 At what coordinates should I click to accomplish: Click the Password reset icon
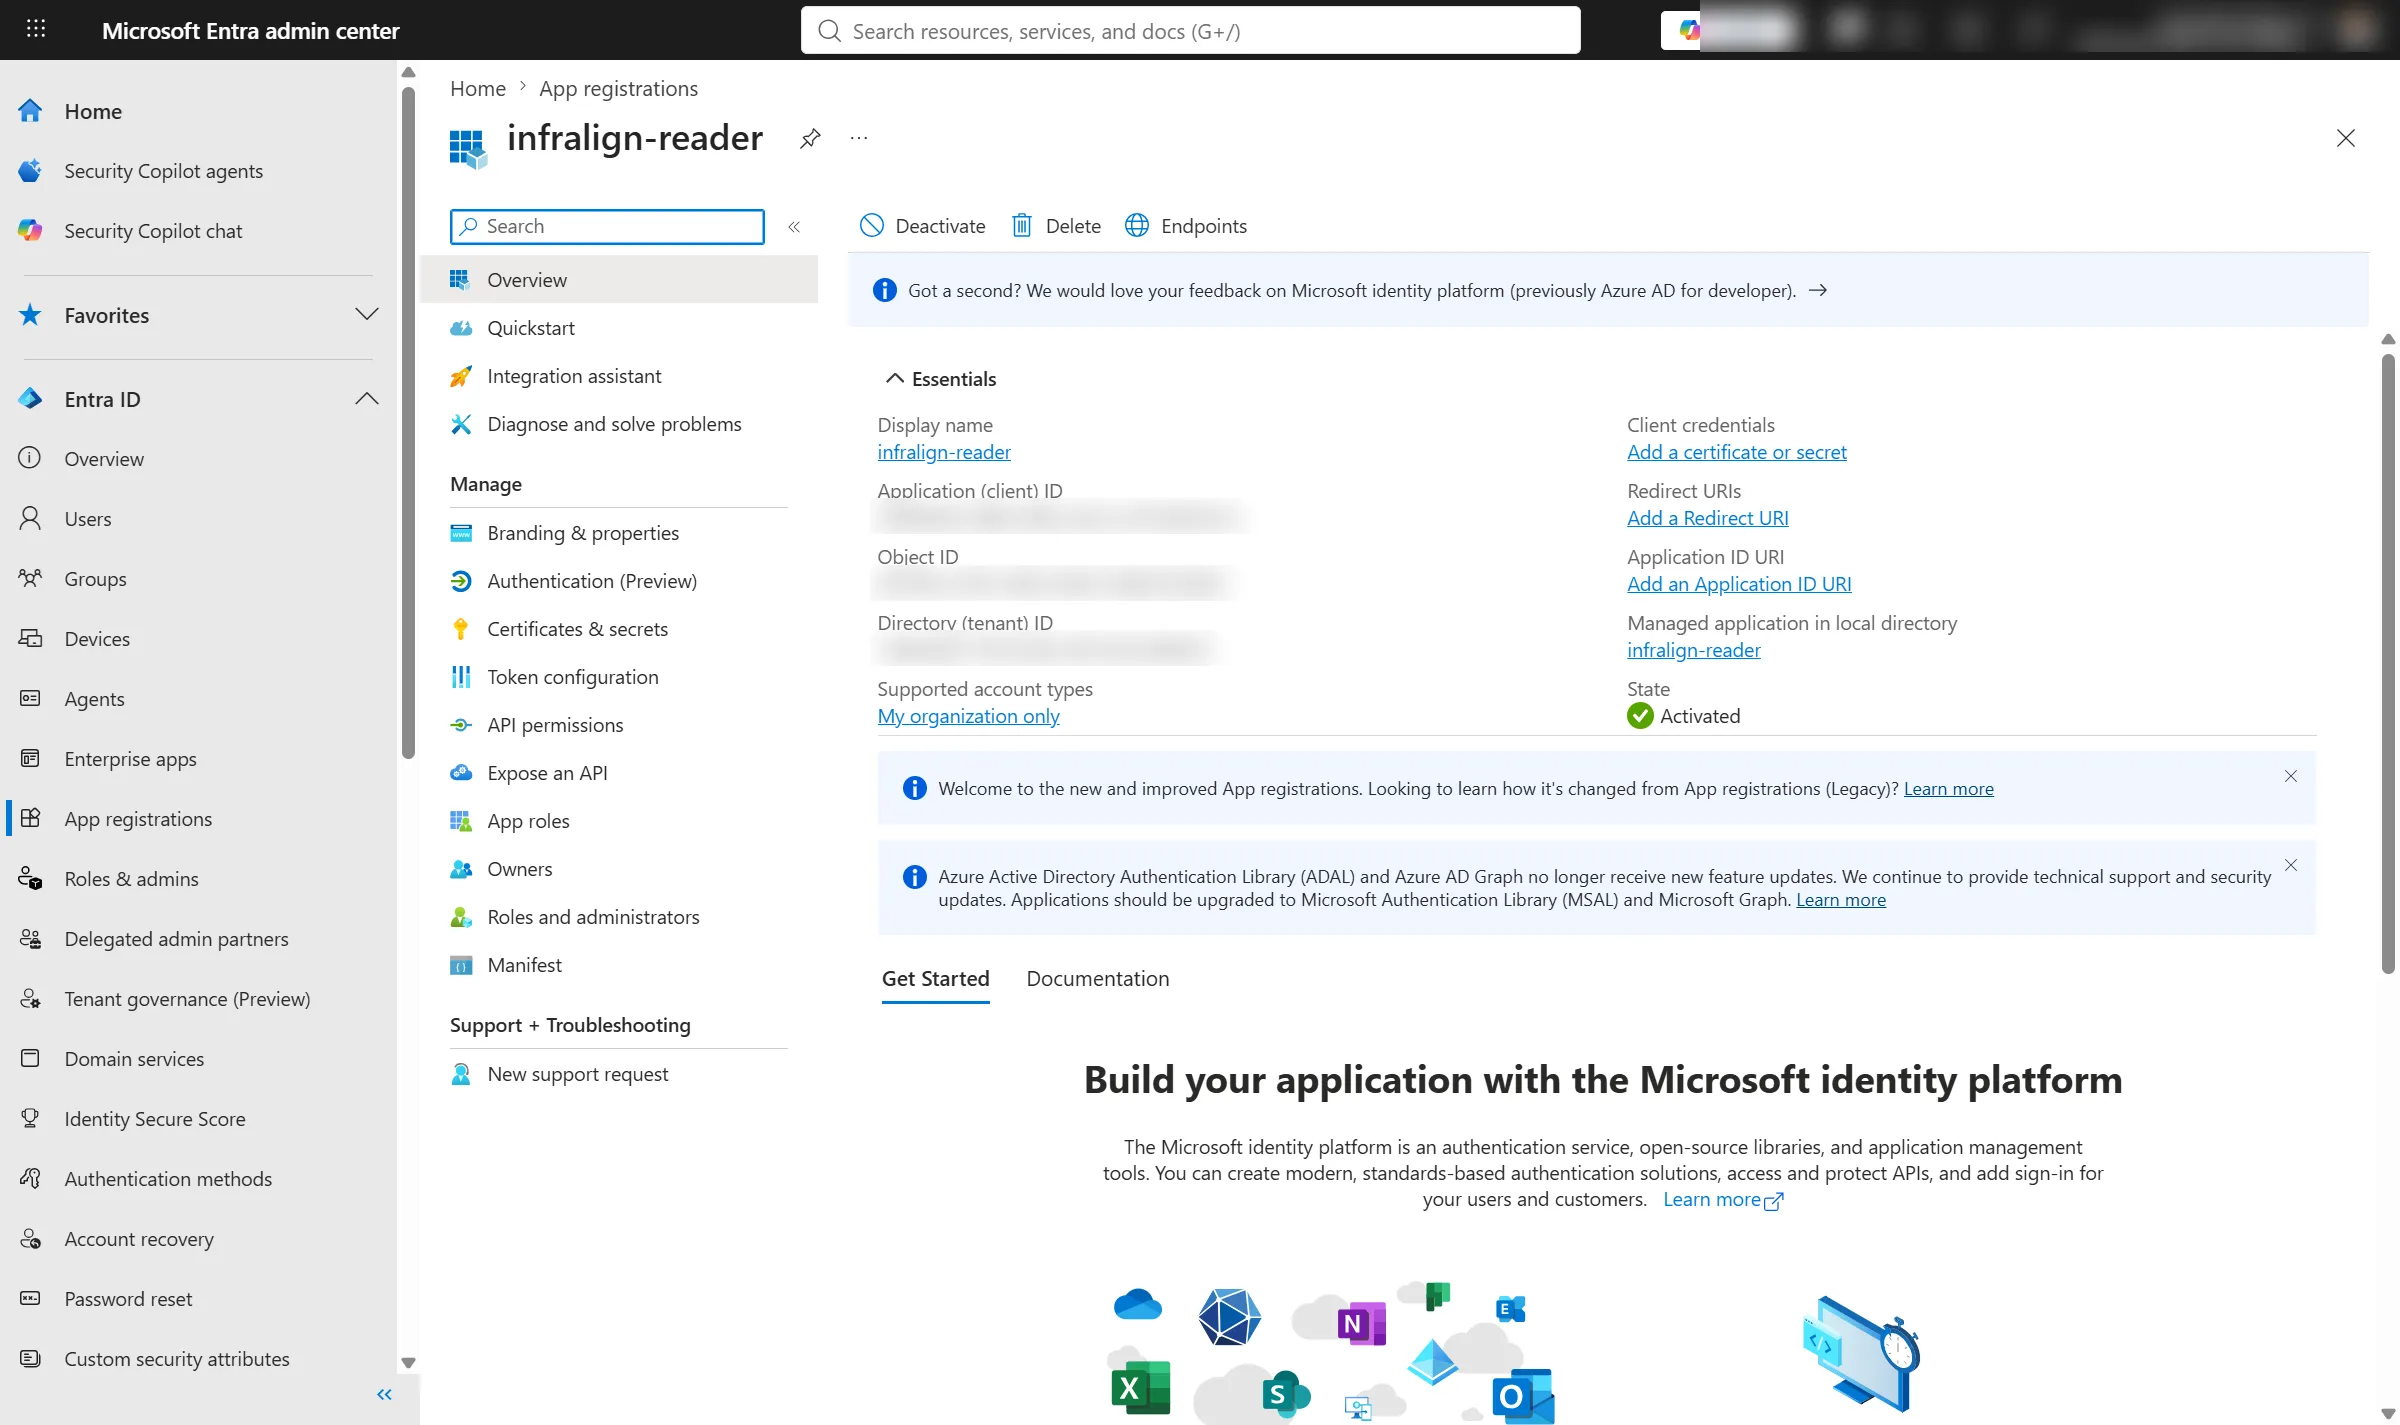click(30, 1299)
